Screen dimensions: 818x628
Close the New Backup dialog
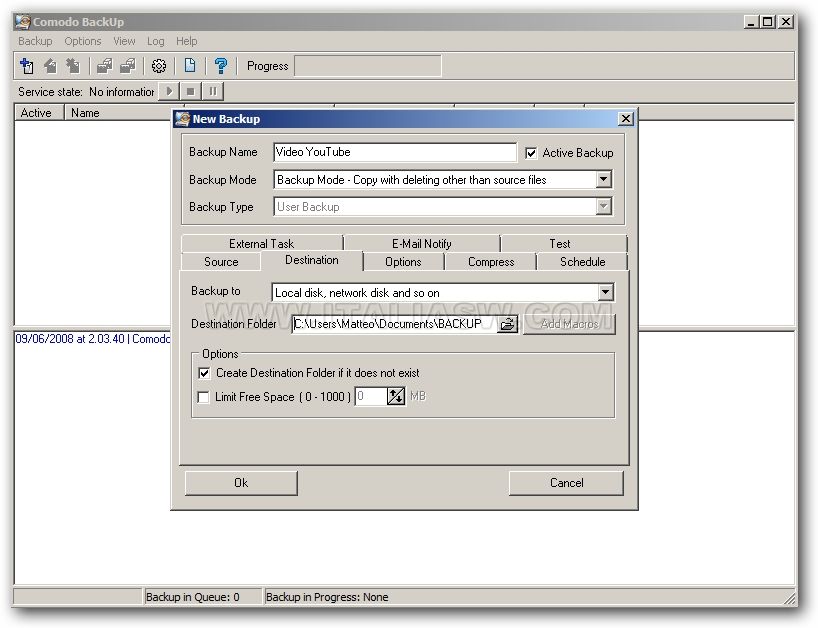coord(626,119)
